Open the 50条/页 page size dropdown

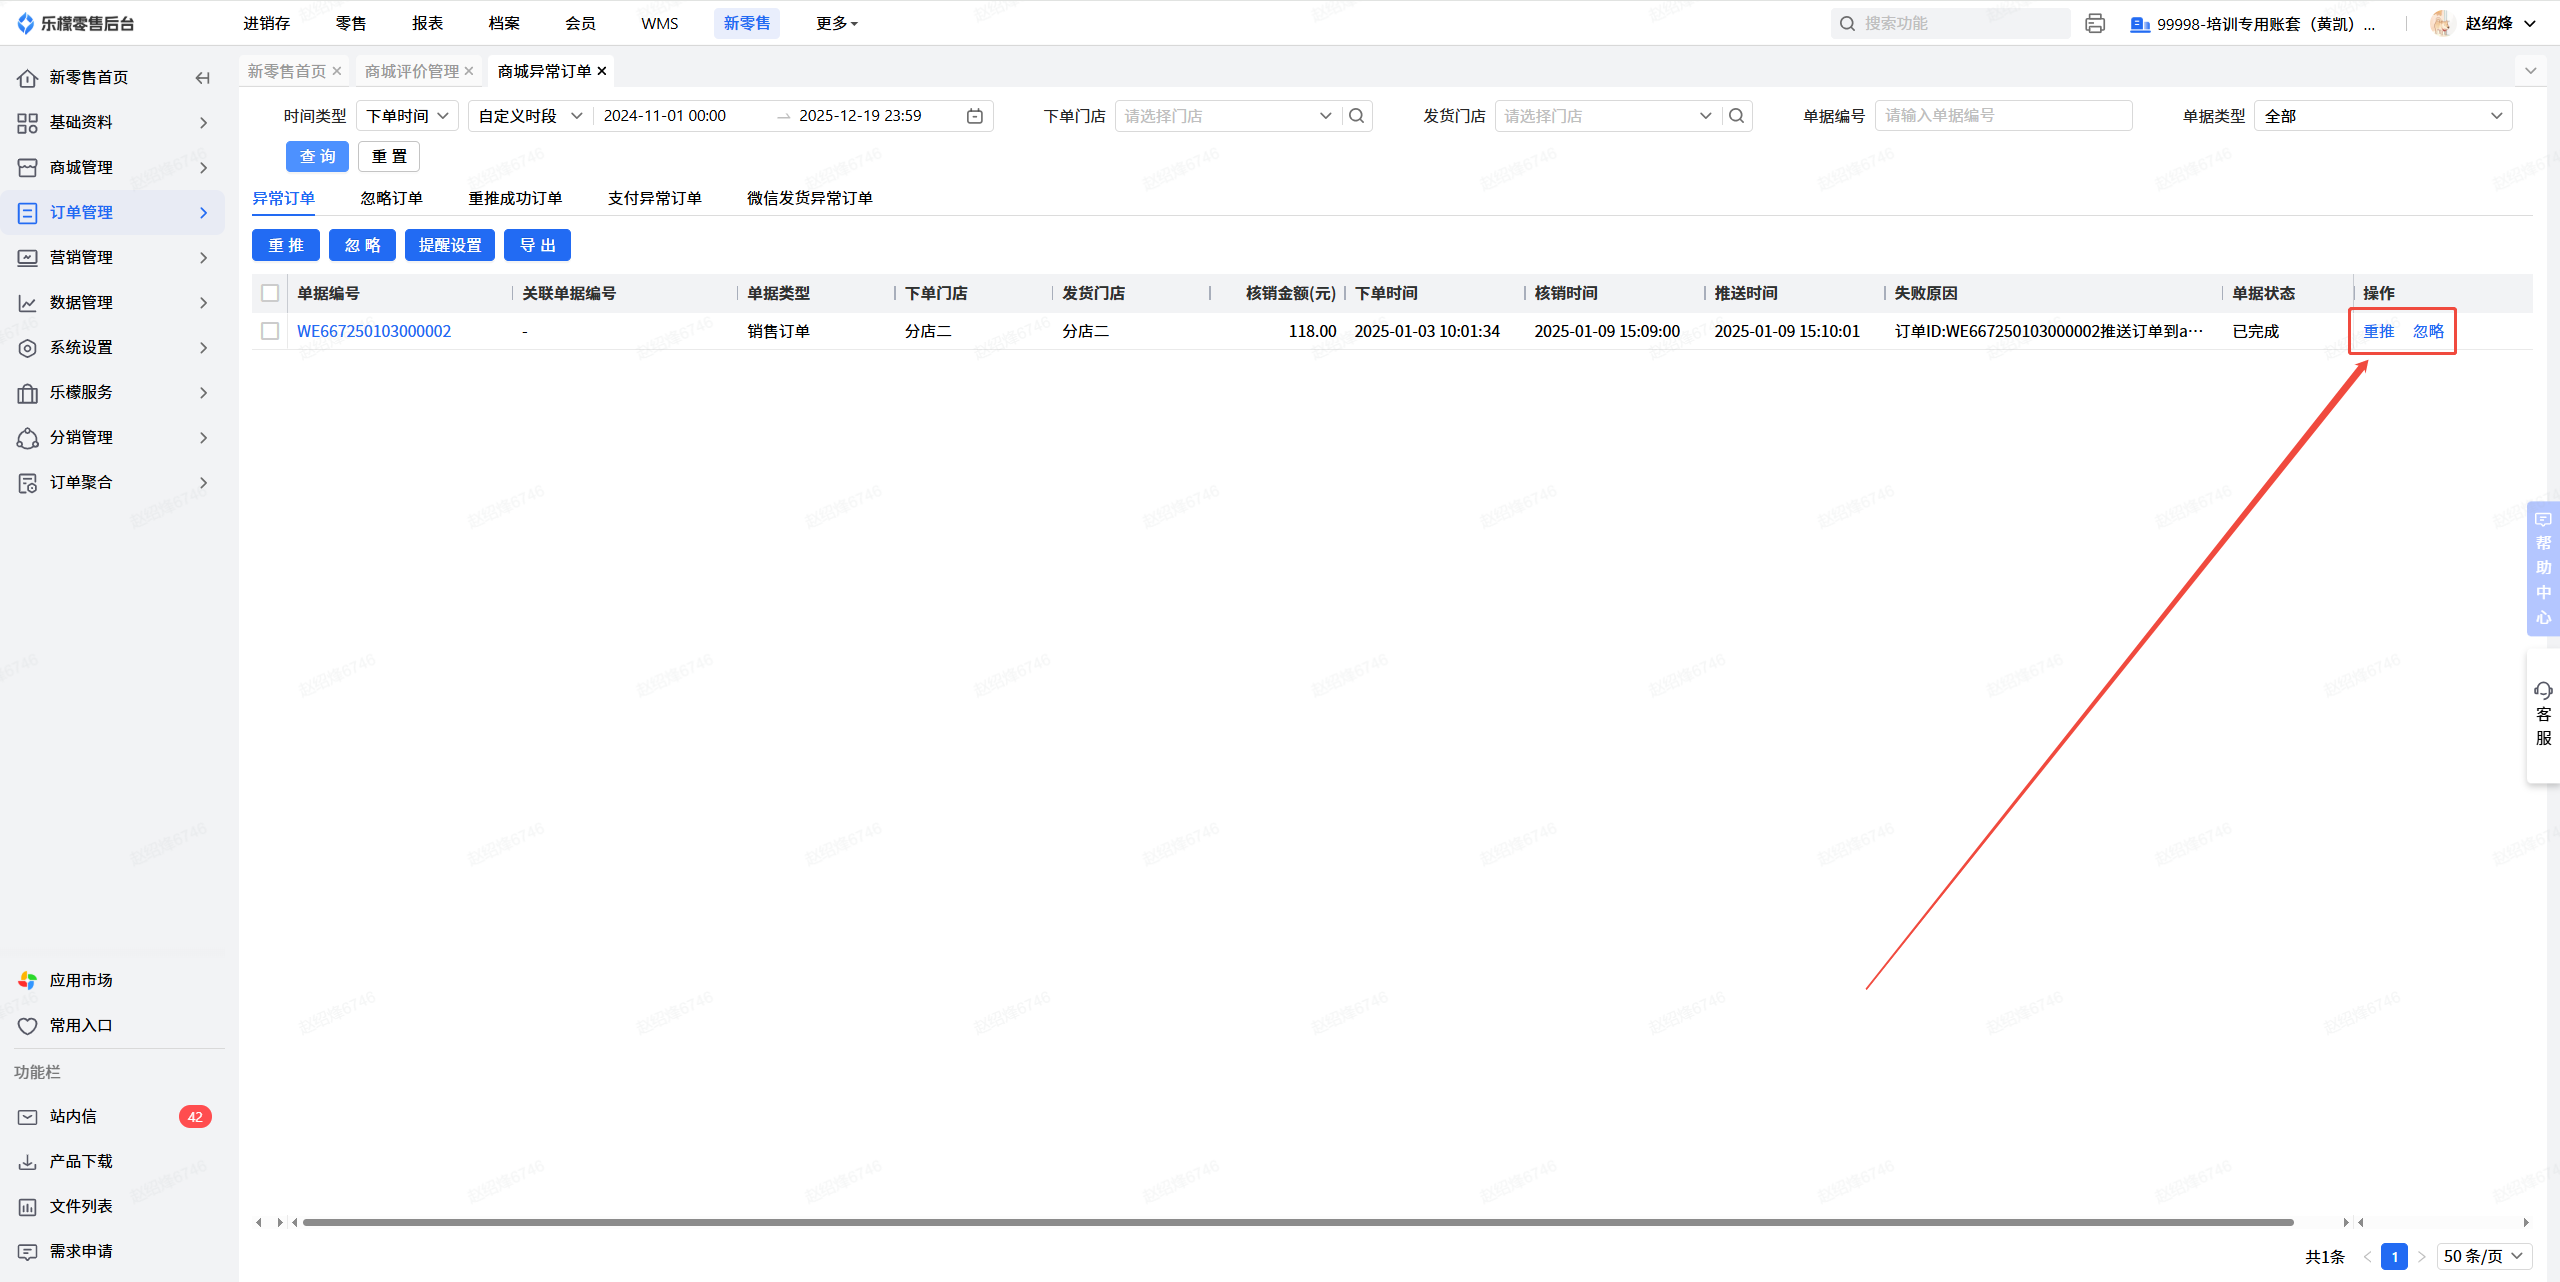point(2483,1256)
